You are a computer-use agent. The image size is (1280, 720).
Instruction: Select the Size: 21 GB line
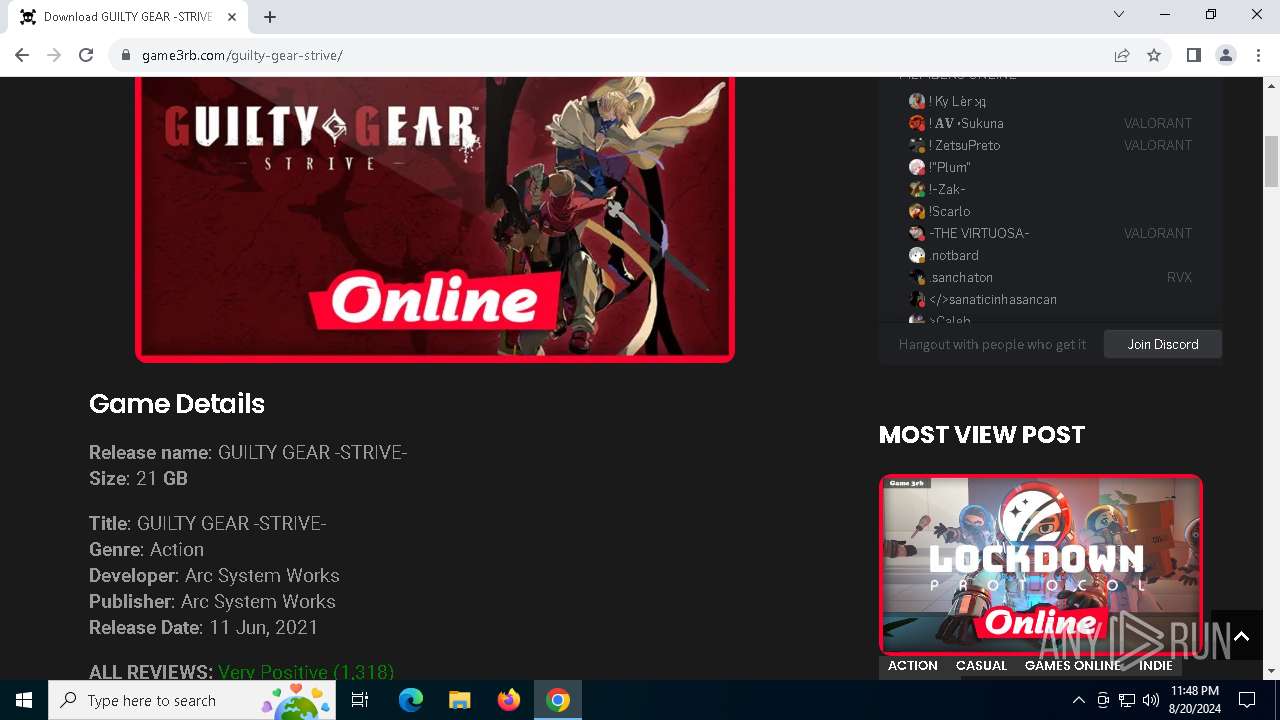(139, 478)
